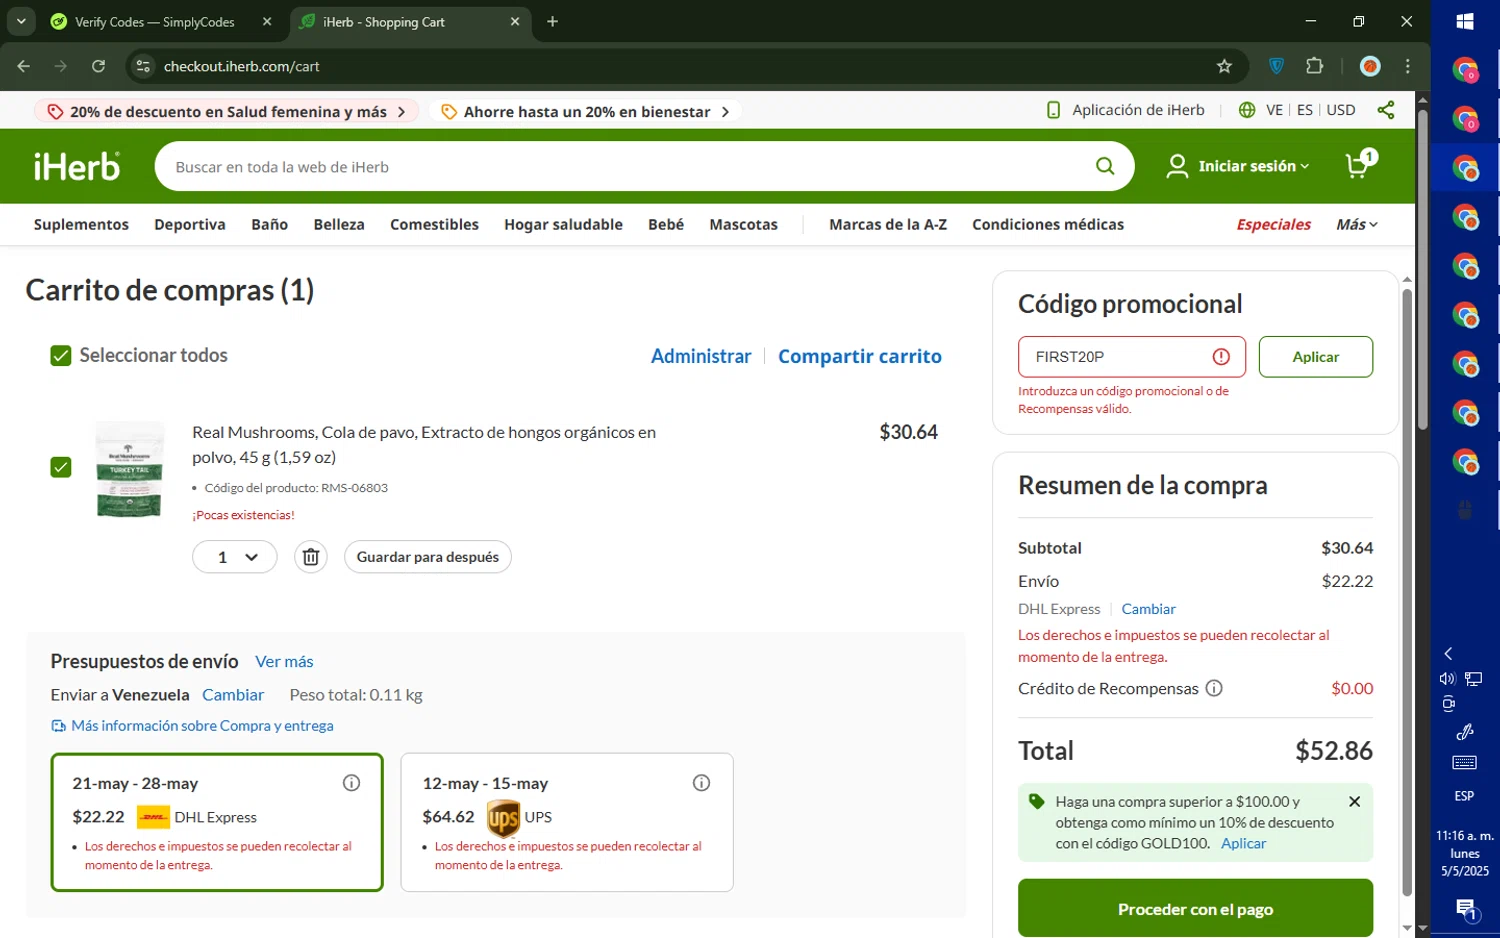Click the Real Mushrooms product thumbnail
Screen dimensions: 1500x938
[129, 469]
